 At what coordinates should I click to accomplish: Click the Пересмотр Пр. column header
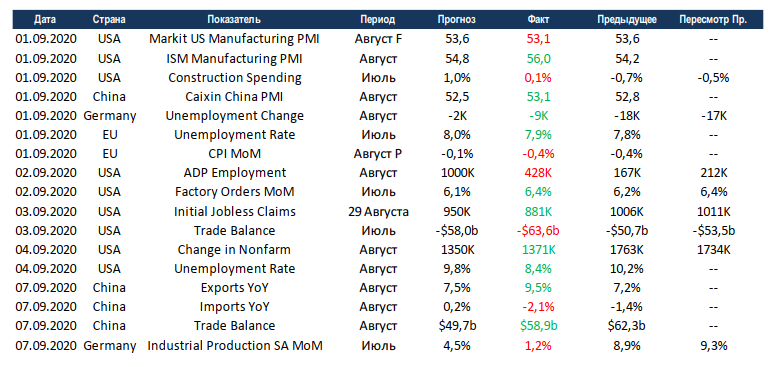tap(713, 20)
